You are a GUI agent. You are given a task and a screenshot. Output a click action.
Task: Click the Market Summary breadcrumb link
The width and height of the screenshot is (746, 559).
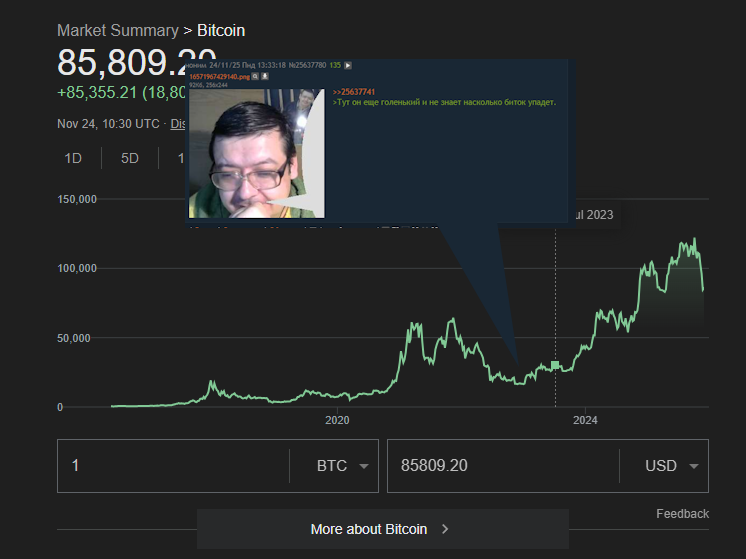pos(118,30)
